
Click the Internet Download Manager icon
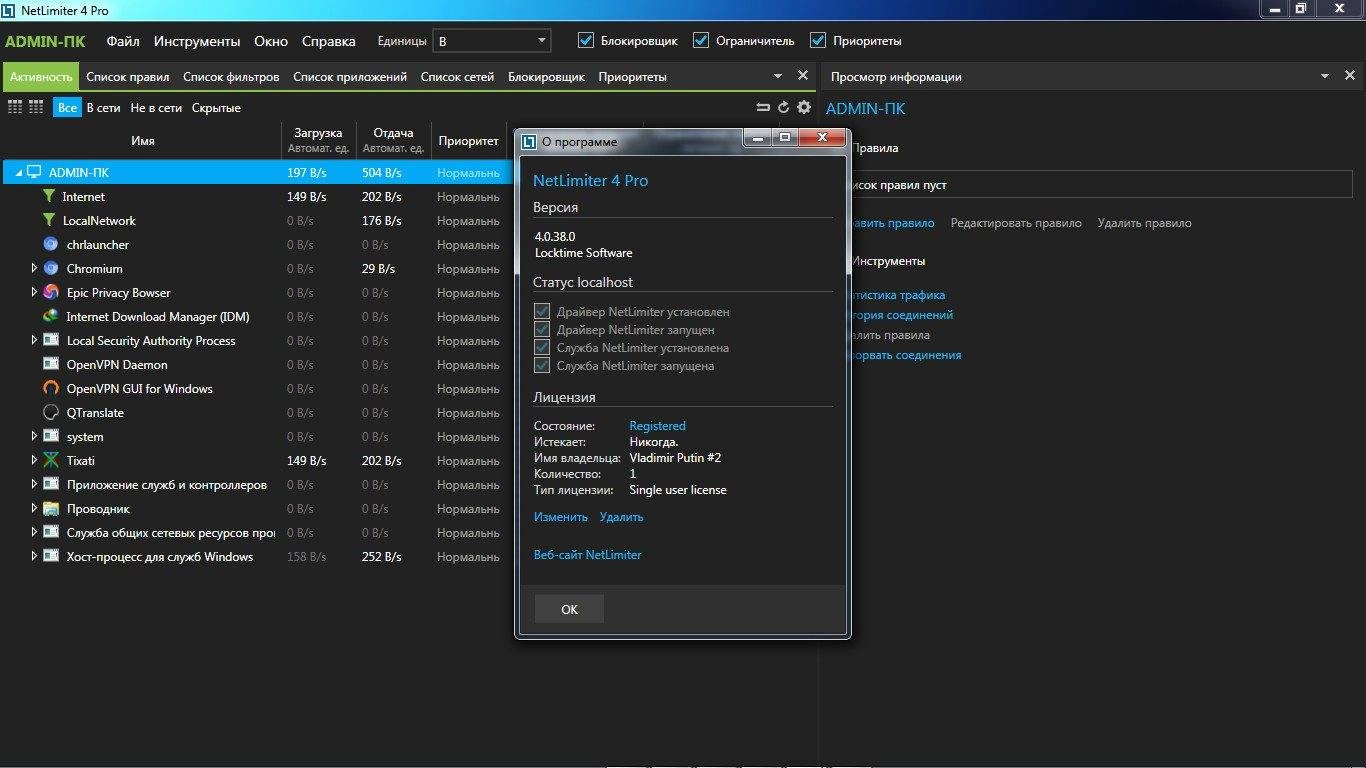coord(51,316)
